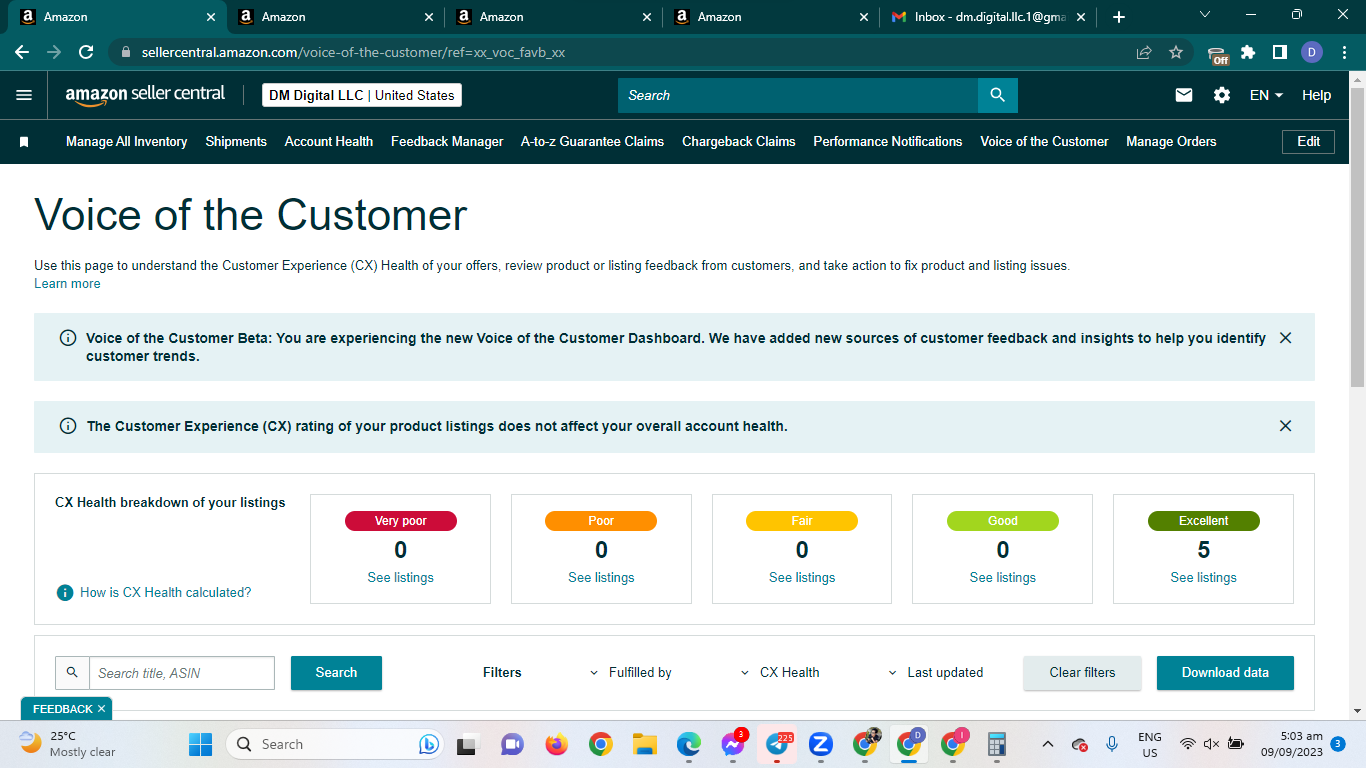The width and height of the screenshot is (1366, 768).
Task: Click the browser forward arrow
Action: (54, 52)
